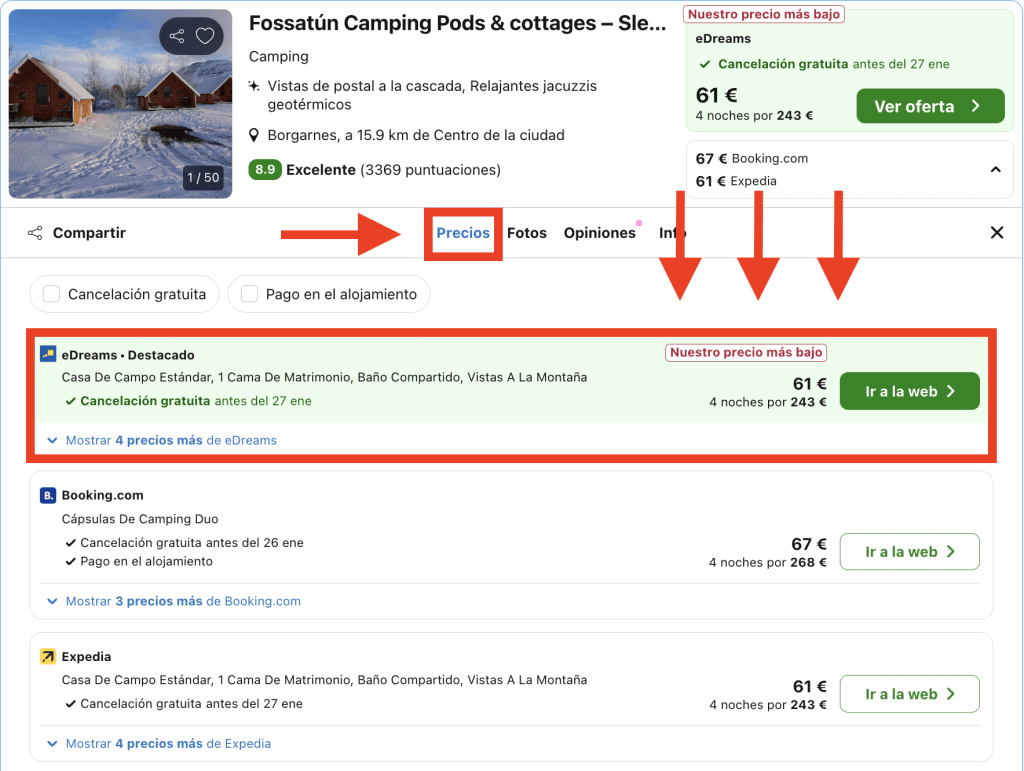Click the Booking.com logo icon
The width and height of the screenshot is (1024, 771).
(48, 495)
